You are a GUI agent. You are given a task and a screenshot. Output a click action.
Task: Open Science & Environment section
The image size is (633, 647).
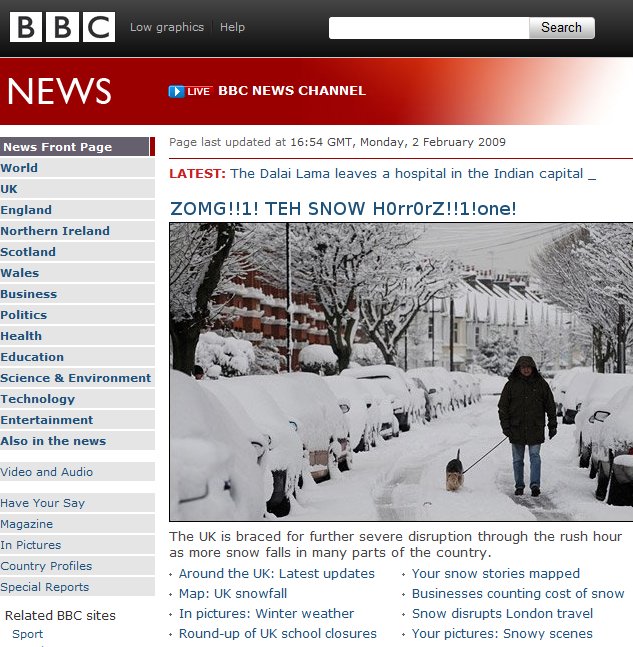[x=77, y=378]
